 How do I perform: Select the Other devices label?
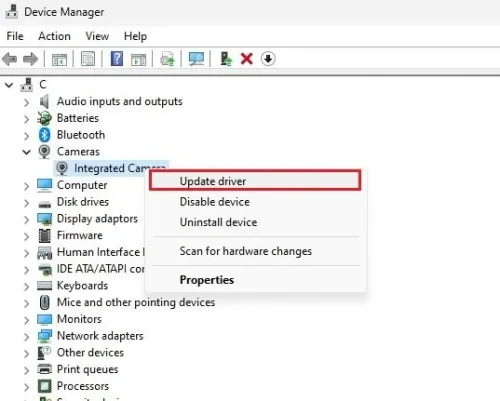[90, 353]
